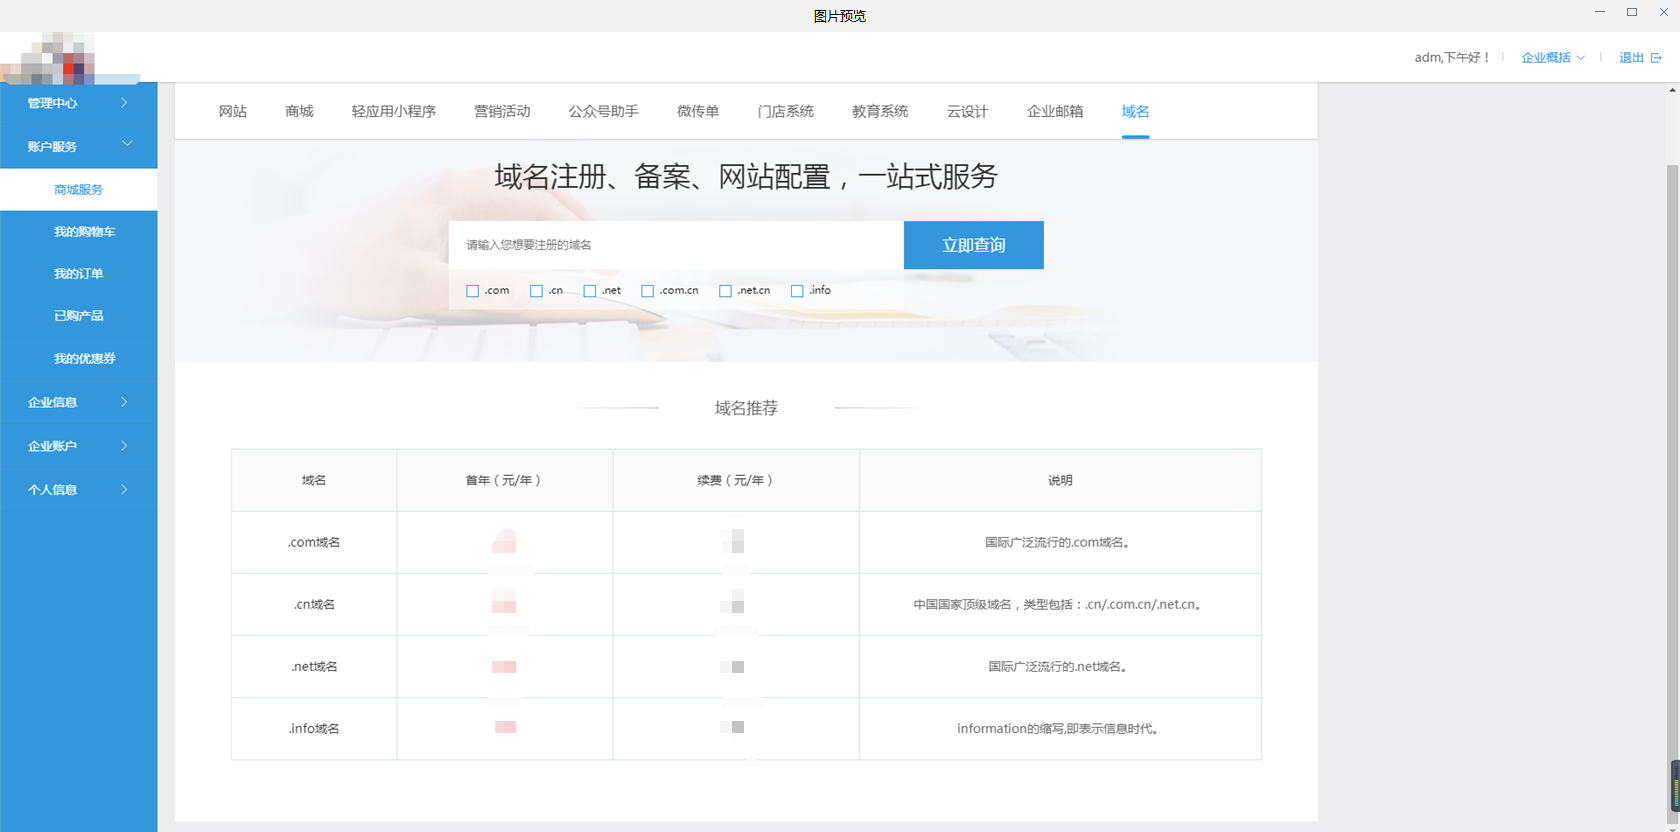Click the 说明 column header
This screenshot has height=832, width=1680.
click(1060, 480)
